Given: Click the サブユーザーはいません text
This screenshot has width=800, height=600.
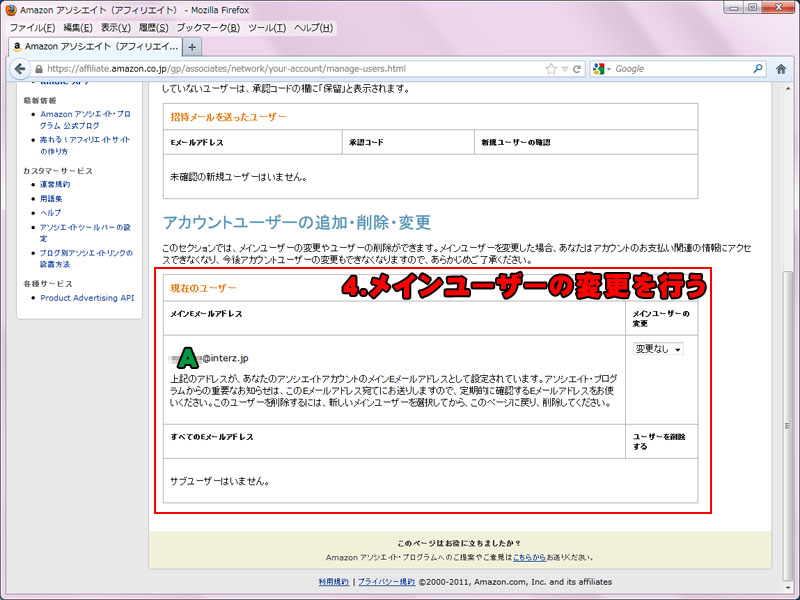Looking at the screenshot, I should (220, 481).
